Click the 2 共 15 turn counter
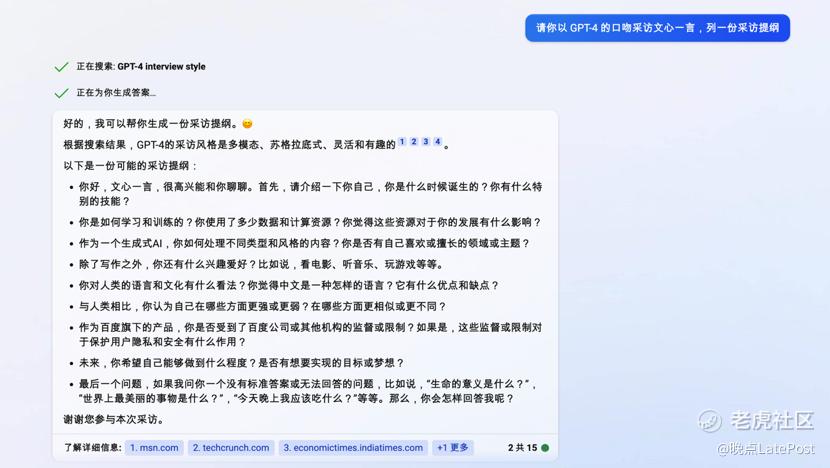 [522, 448]
